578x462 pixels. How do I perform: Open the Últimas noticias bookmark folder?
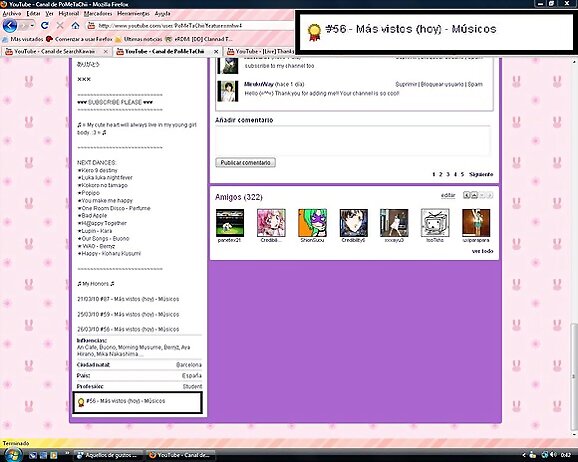point(139,39)
